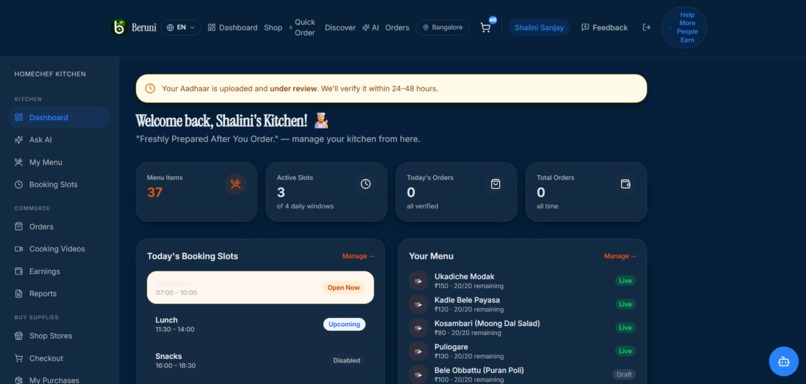
Task: Open Shop in top navigation
Action: 273,28
